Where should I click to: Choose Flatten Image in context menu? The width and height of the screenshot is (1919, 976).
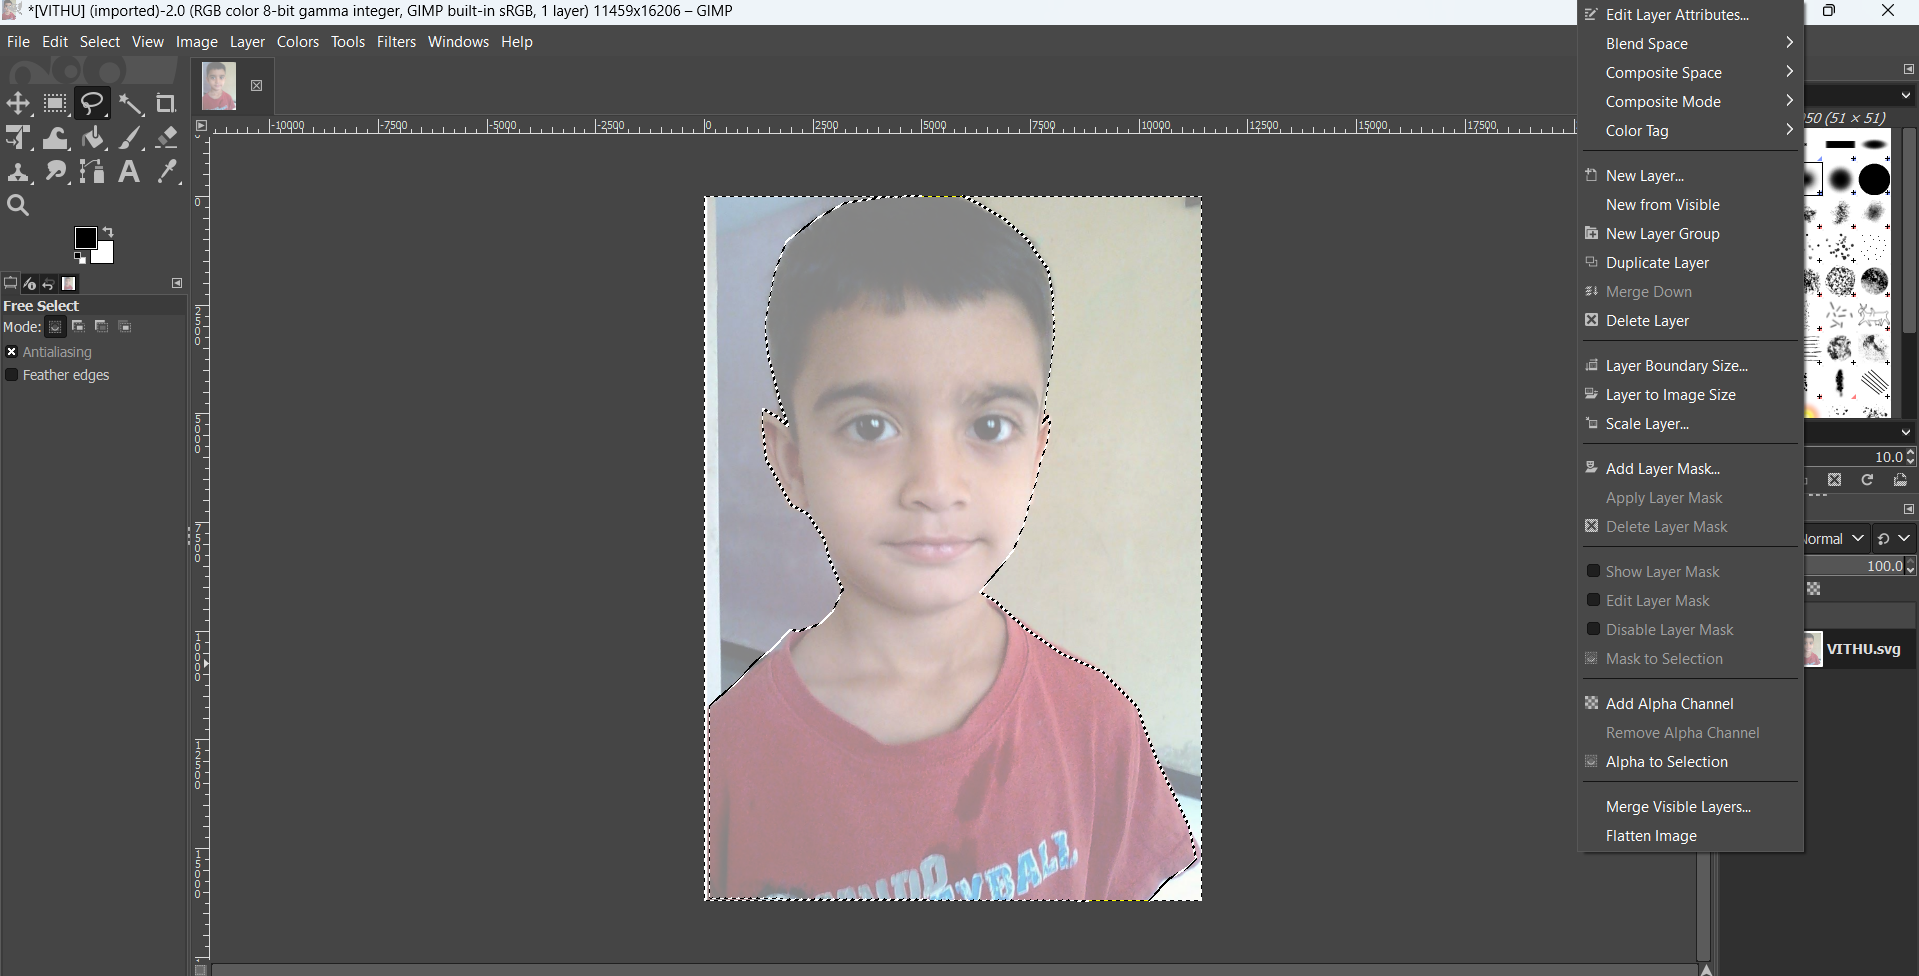coord(1690,836)
